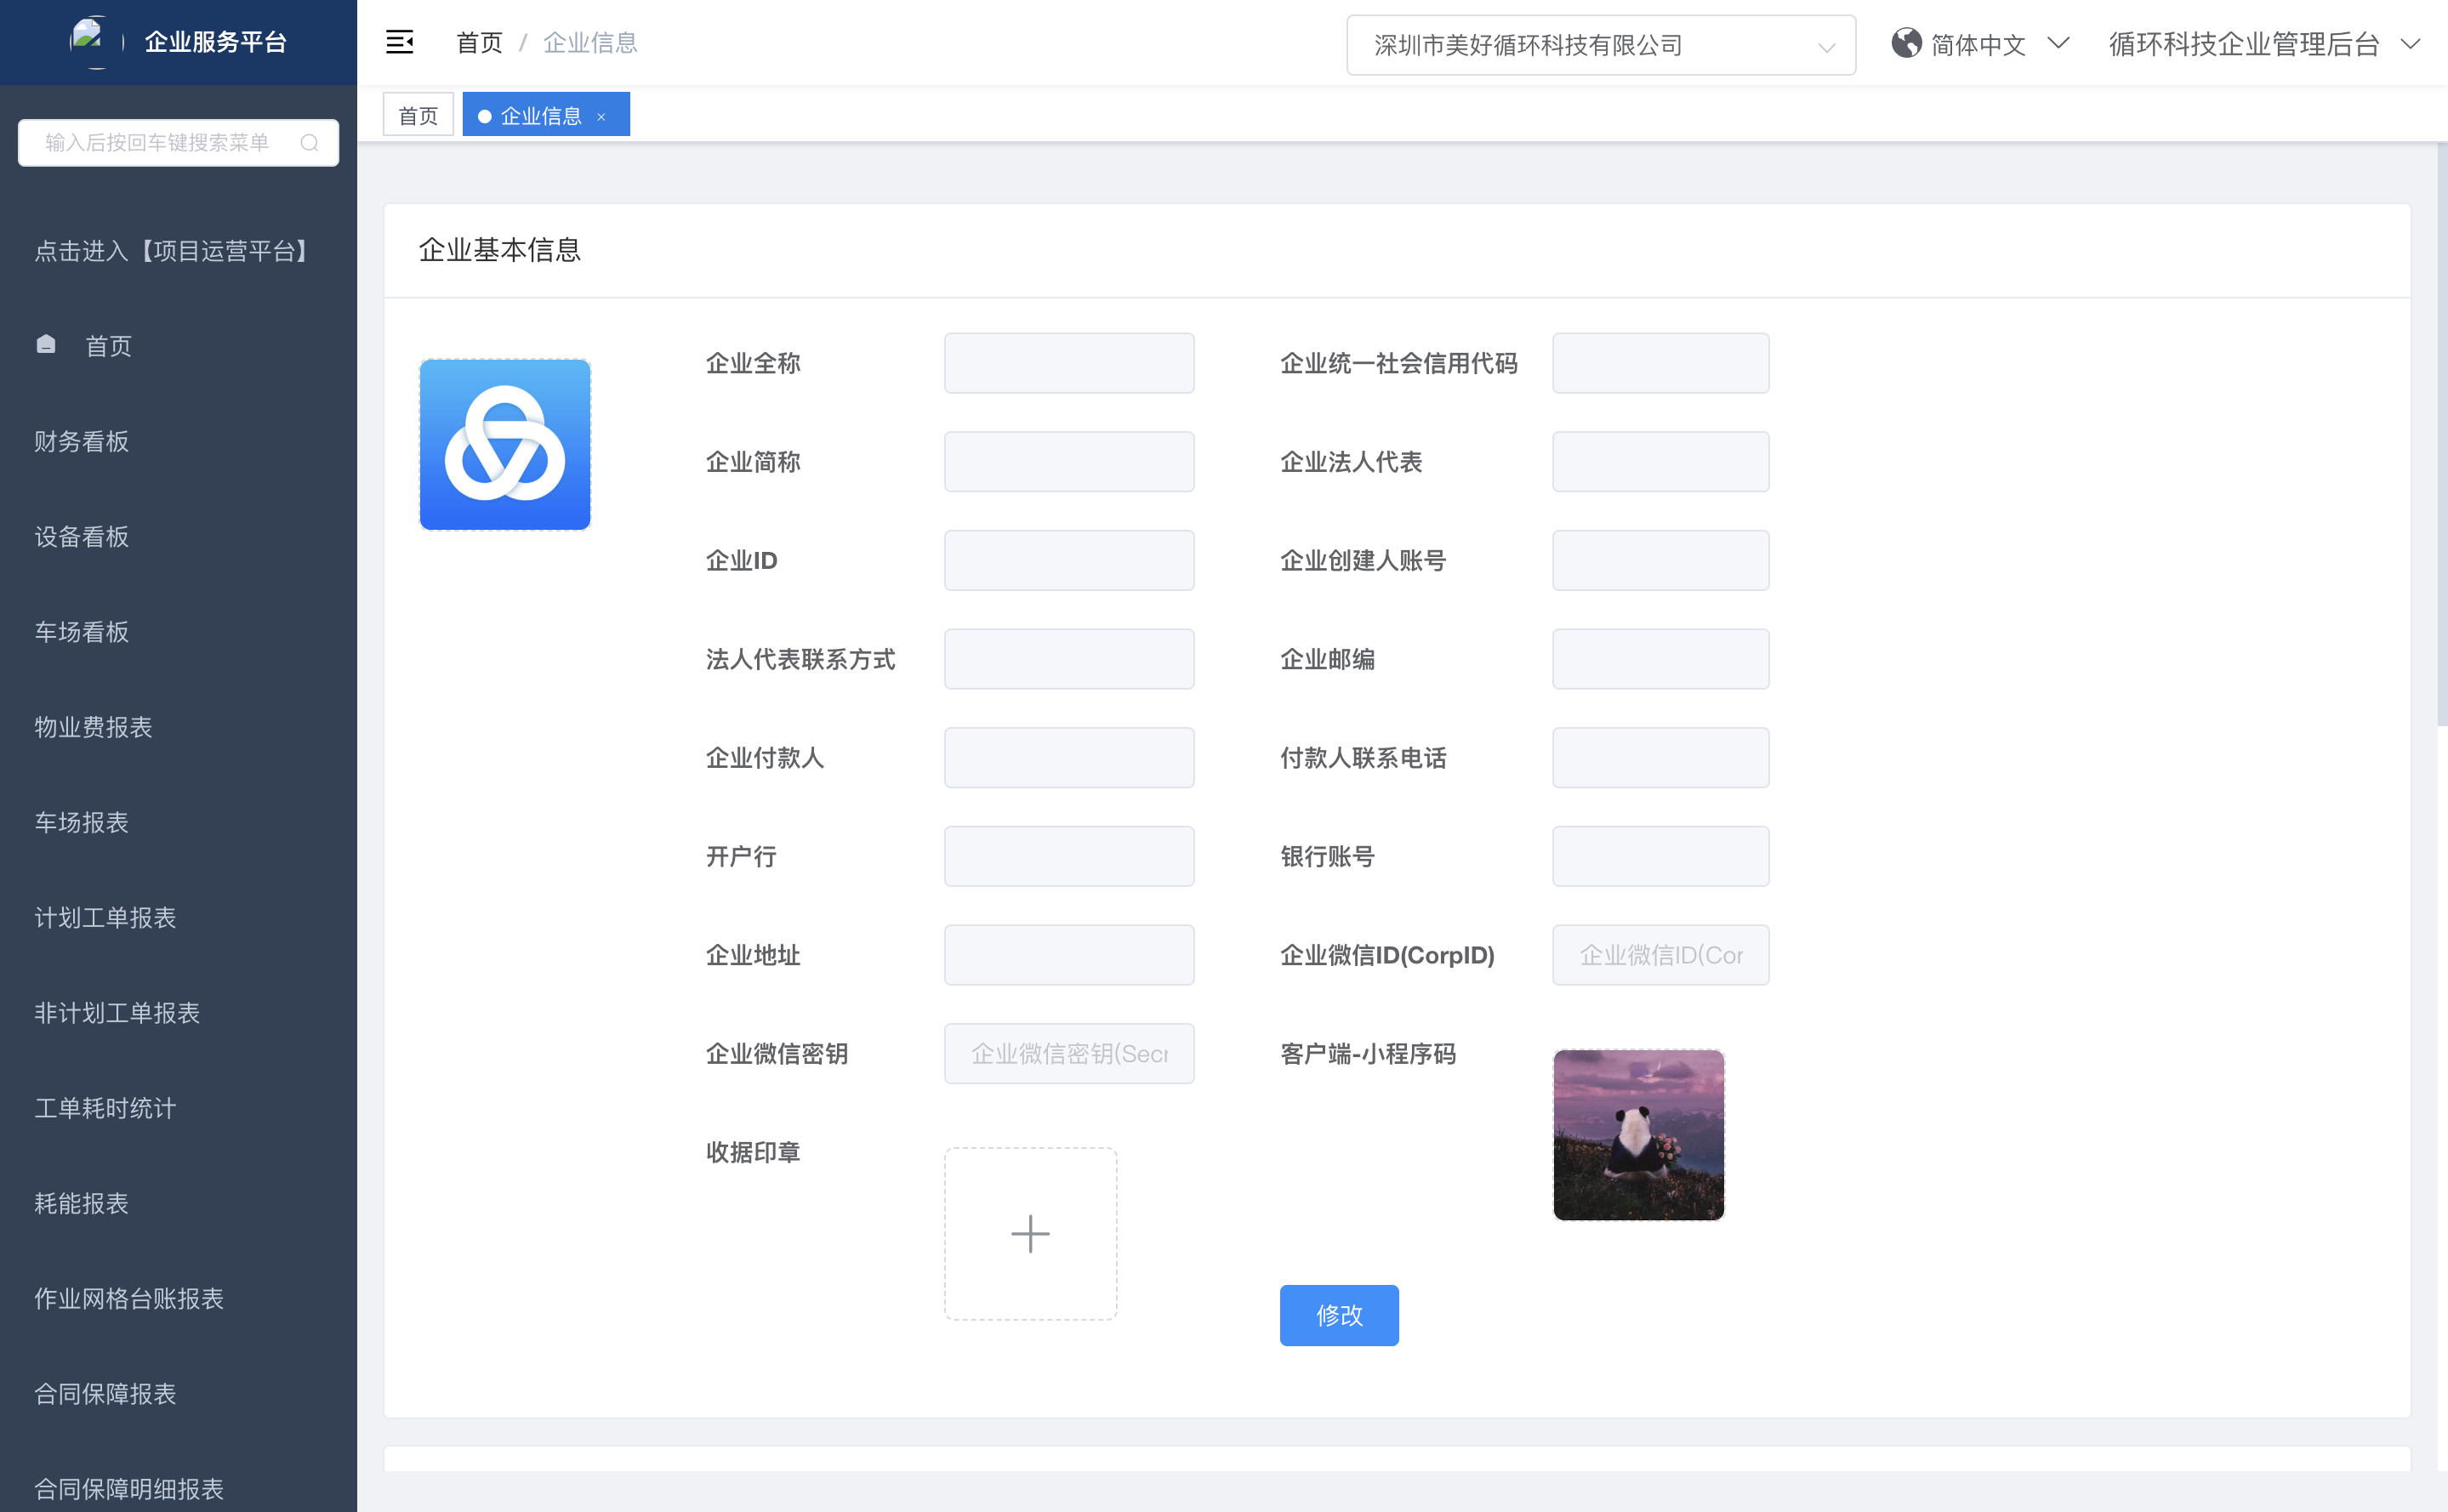Click the globe language icon
Viewport: 2448px width, 1512px height.
(x=1906, y=43)
